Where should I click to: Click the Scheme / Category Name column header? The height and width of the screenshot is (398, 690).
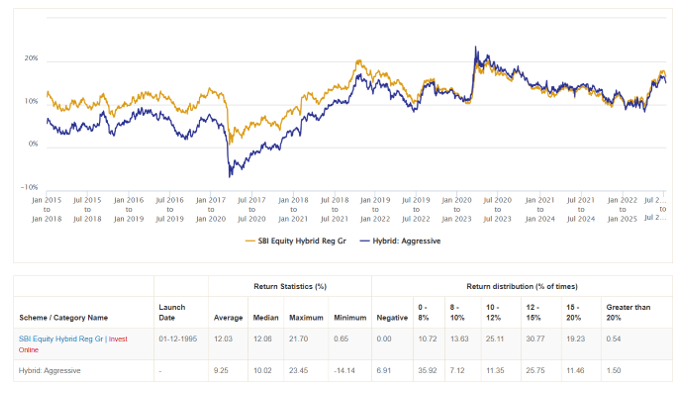[63, 318]
